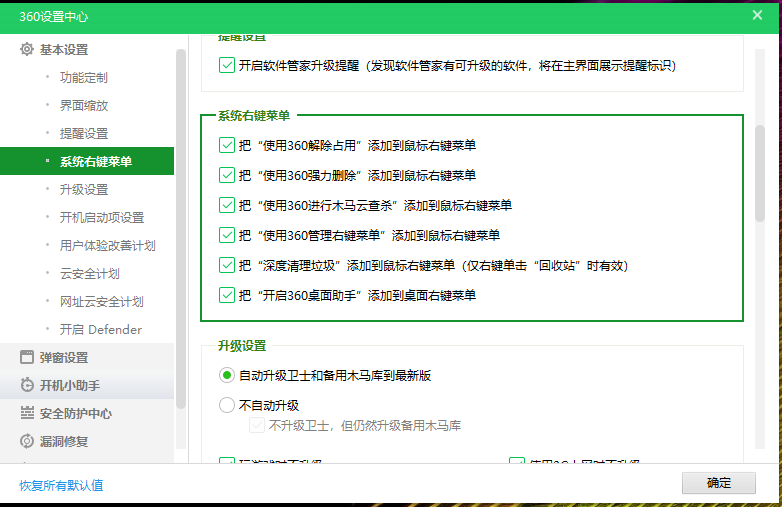Viewport: 782px width, 507px height.
Task: Click the left sidebar scrollbar
Action: (181, 229)
